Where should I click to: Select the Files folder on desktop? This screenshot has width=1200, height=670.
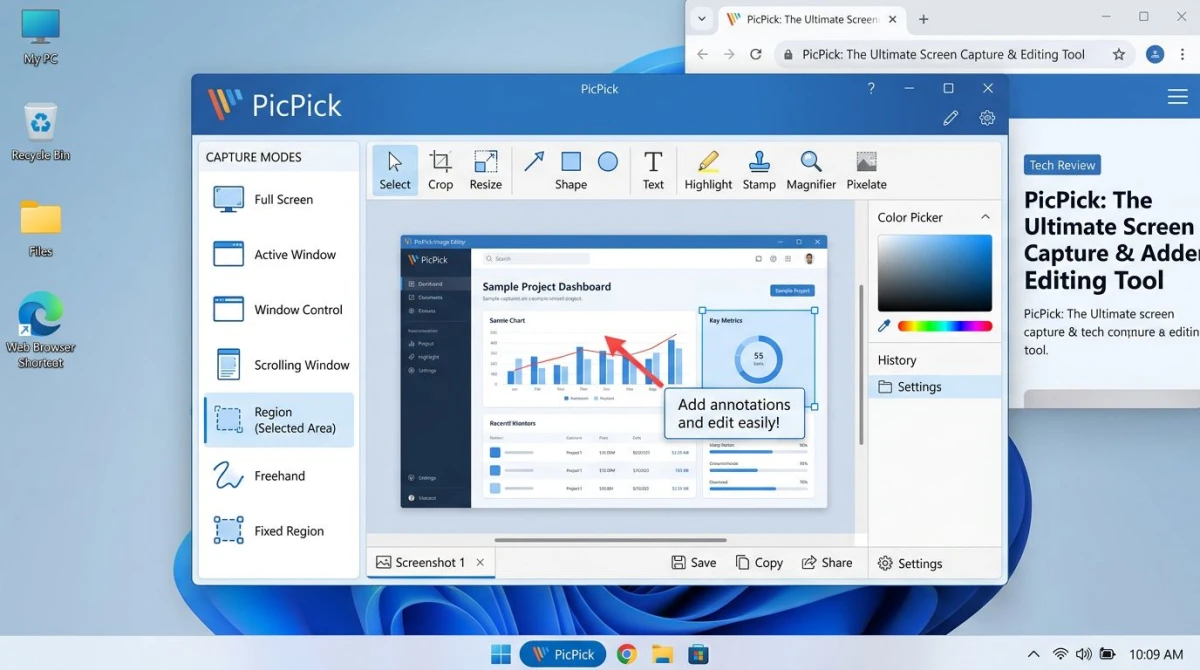(x=40, y=229)
